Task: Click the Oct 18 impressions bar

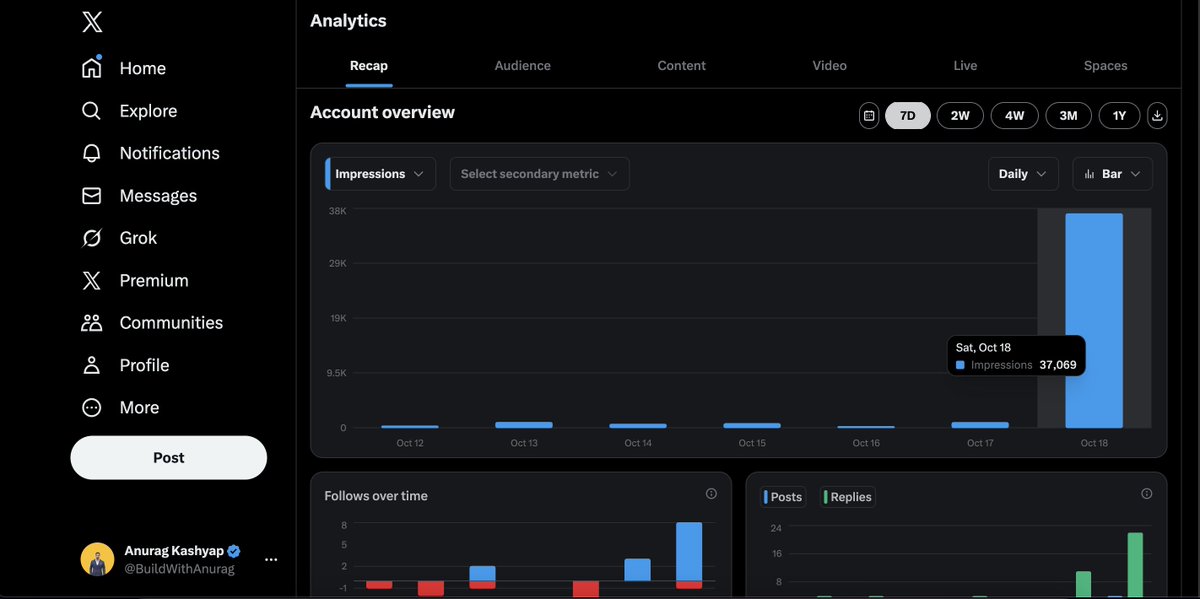Action: (1094, 320)
